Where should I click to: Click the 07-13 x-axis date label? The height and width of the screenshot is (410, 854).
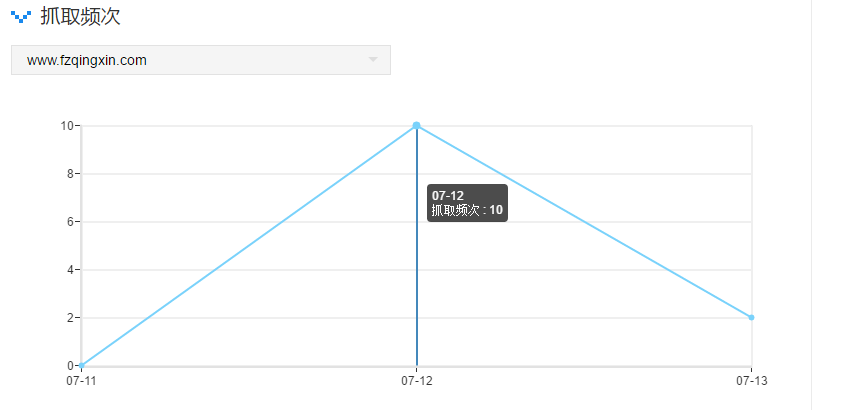pyautogui.click(x=751, y=381)
